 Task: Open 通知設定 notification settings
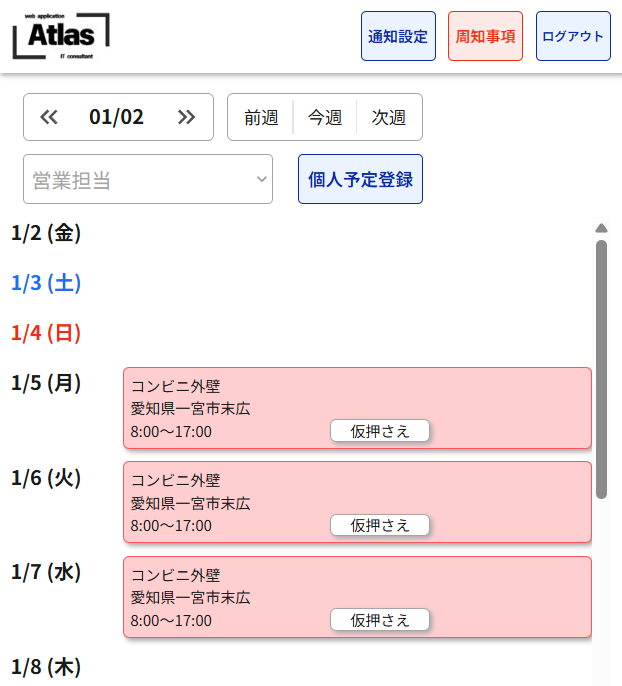(398, 36)
